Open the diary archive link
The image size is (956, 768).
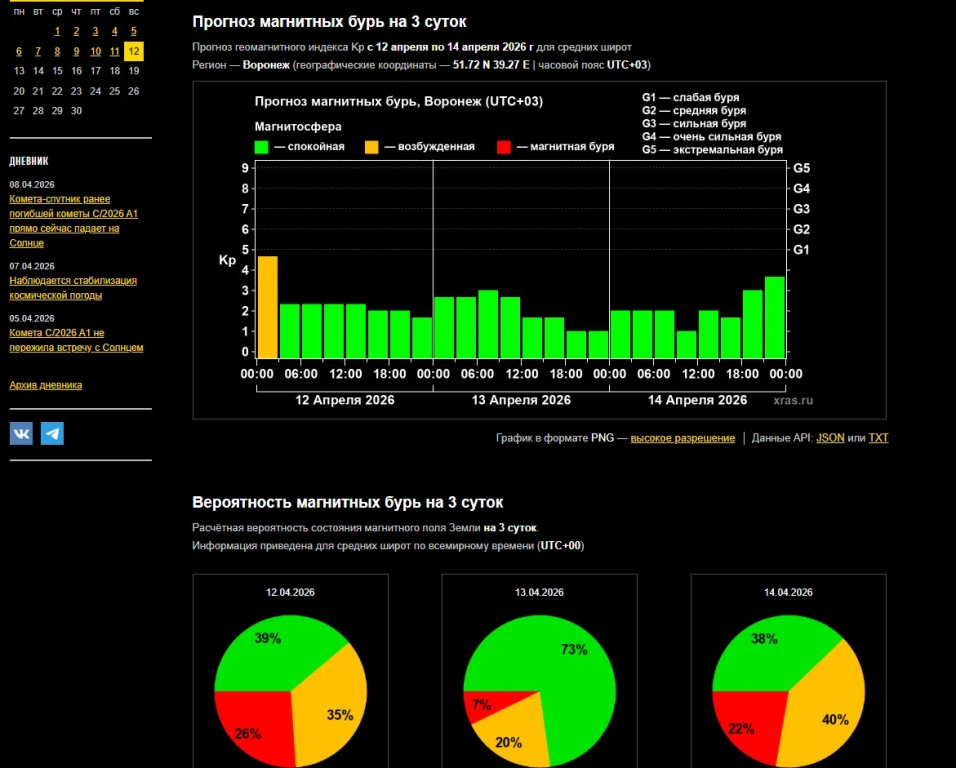46,385
